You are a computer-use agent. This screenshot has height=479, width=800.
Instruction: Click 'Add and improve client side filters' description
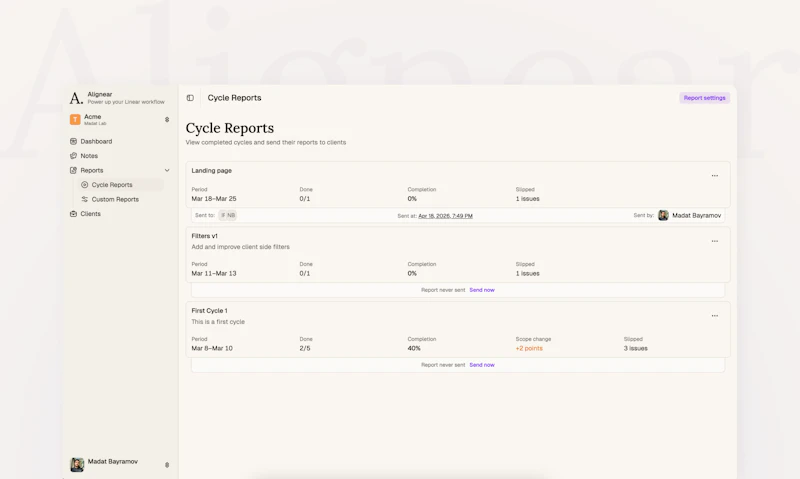[x=240, y=247]
